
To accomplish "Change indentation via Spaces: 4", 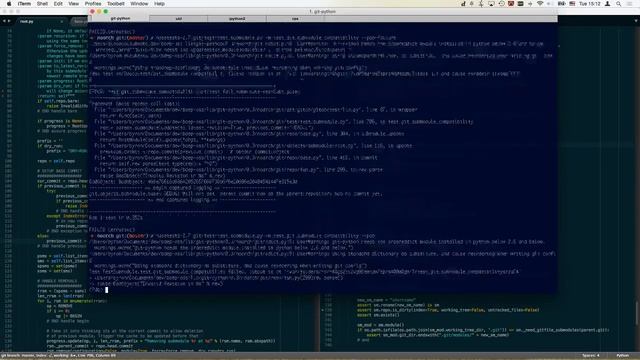I will [591, 356].
